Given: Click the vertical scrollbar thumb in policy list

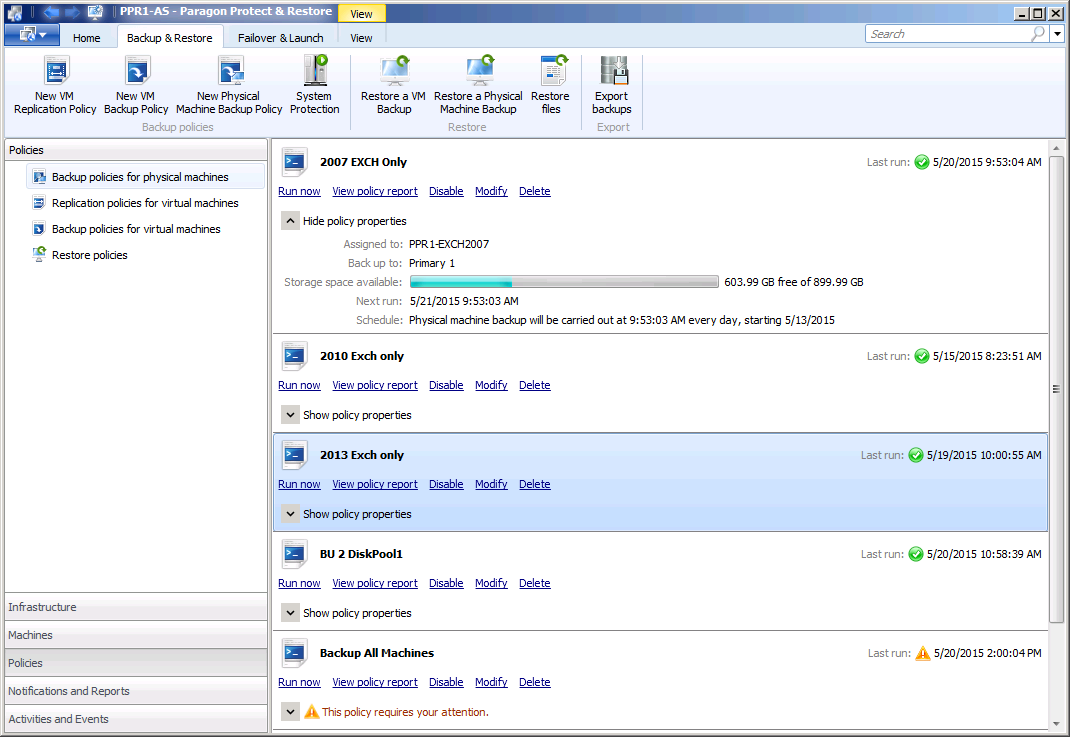Looking at the screenshot, I should point(1056,389).
